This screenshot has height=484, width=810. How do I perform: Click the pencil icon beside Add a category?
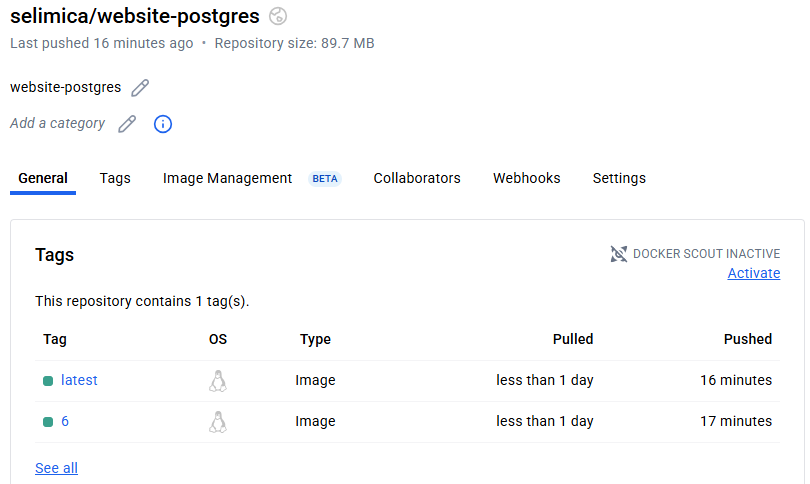pos(127,124)
